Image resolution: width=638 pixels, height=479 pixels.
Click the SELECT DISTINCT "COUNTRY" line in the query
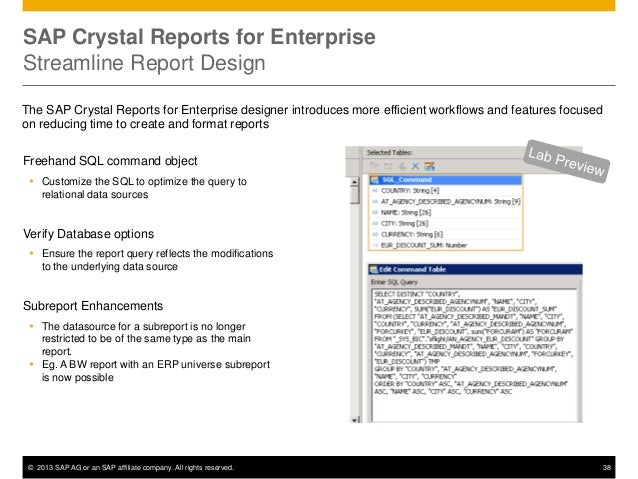(x=417, y=294)
